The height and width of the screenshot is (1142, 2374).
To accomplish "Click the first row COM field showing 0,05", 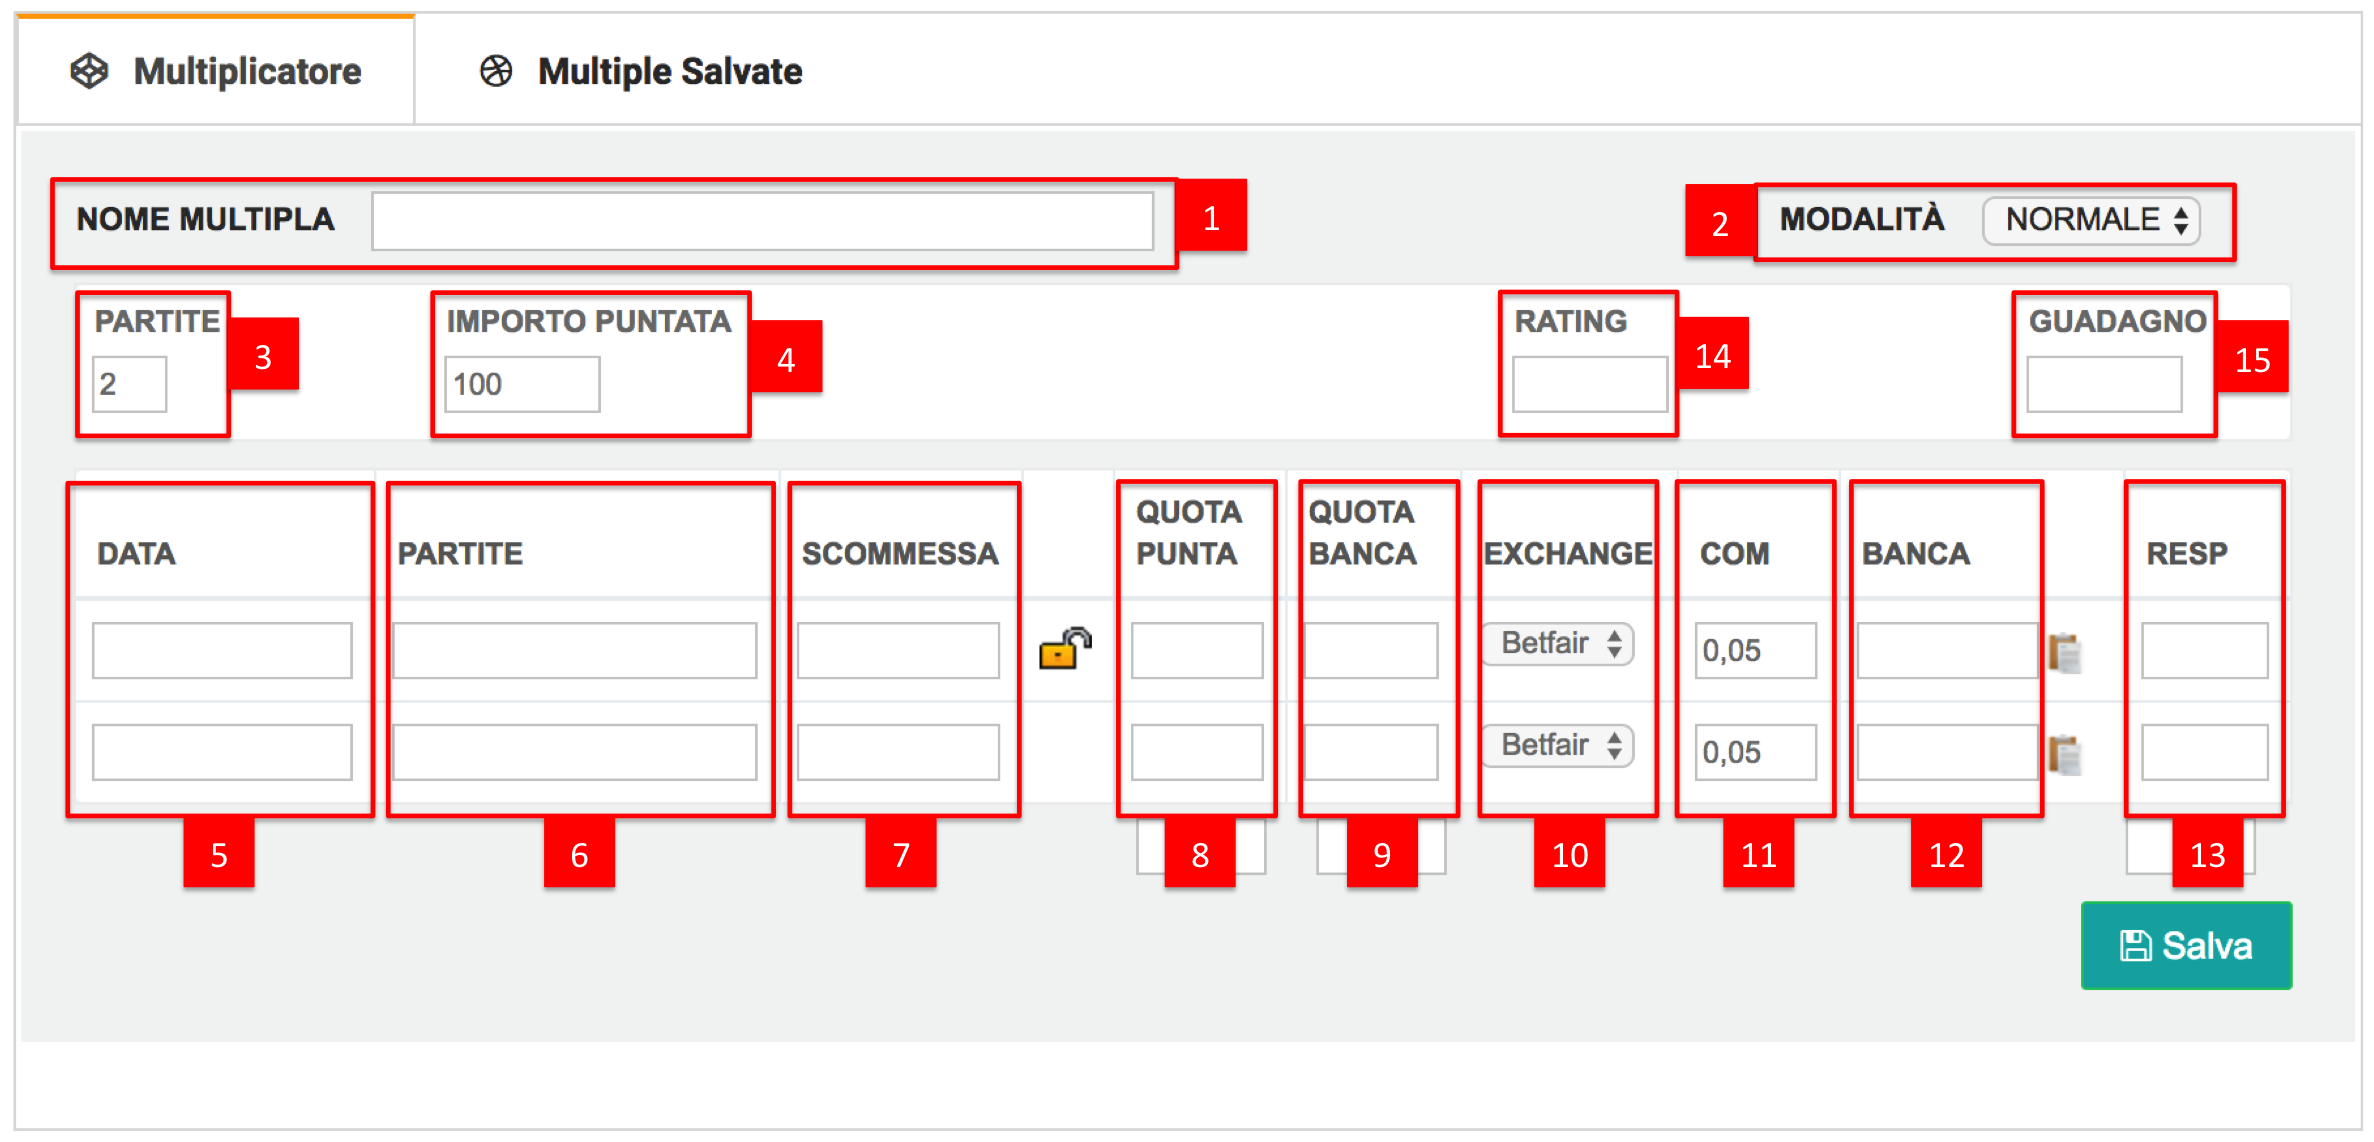I will [1756, 650].
